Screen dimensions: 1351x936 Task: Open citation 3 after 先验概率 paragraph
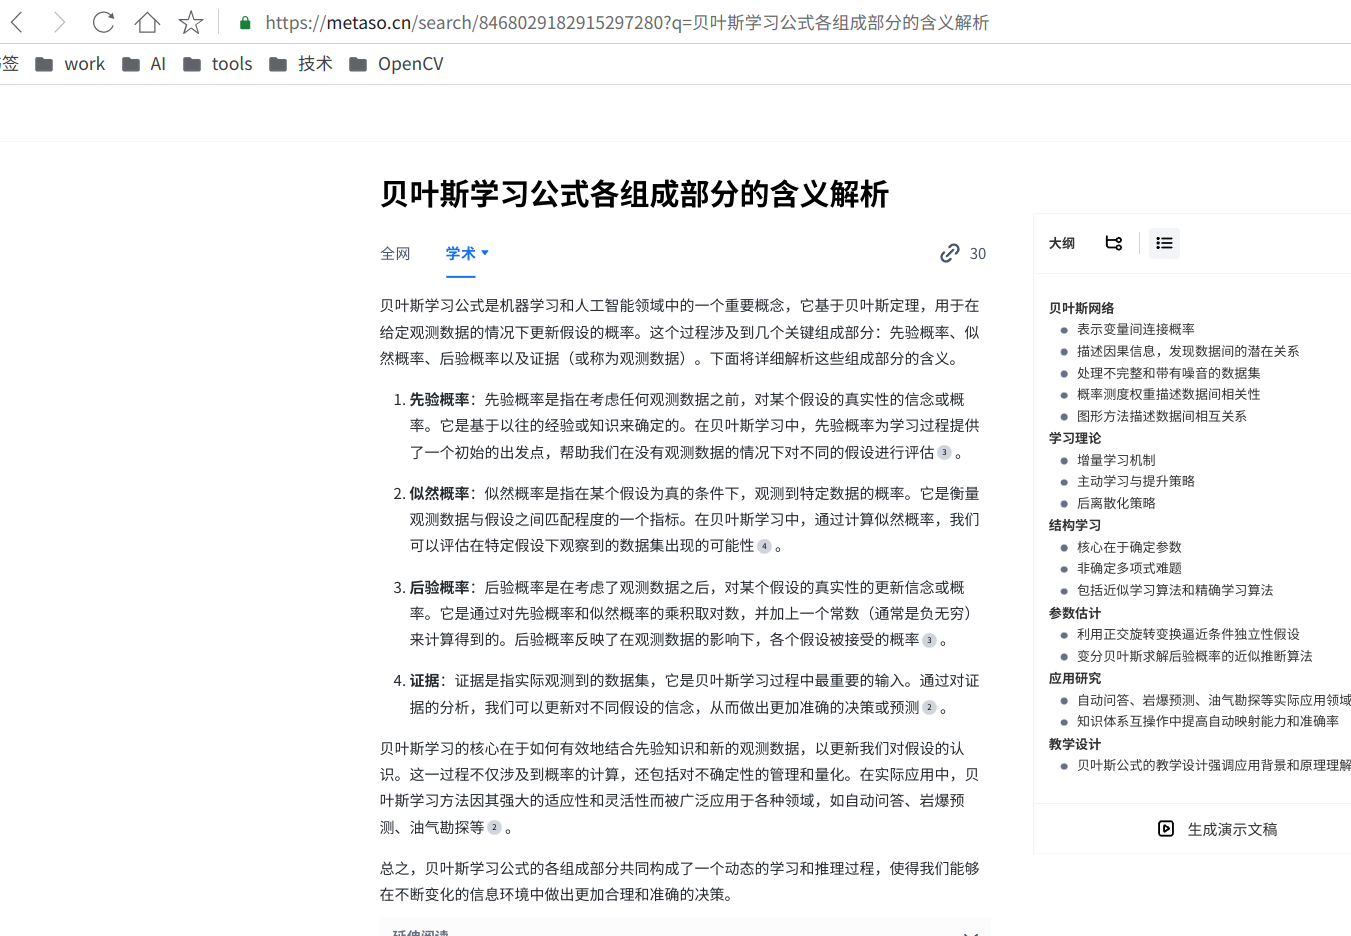[944, 453]
